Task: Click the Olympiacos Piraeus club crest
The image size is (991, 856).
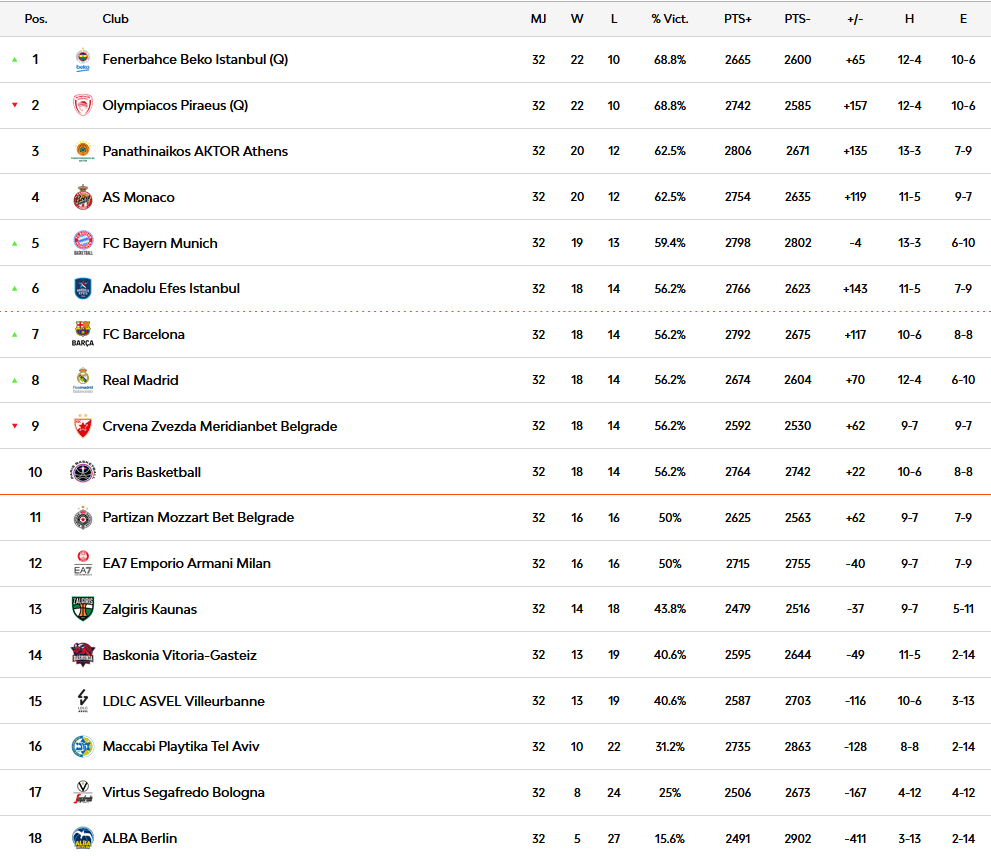Action: pos(83,106)
